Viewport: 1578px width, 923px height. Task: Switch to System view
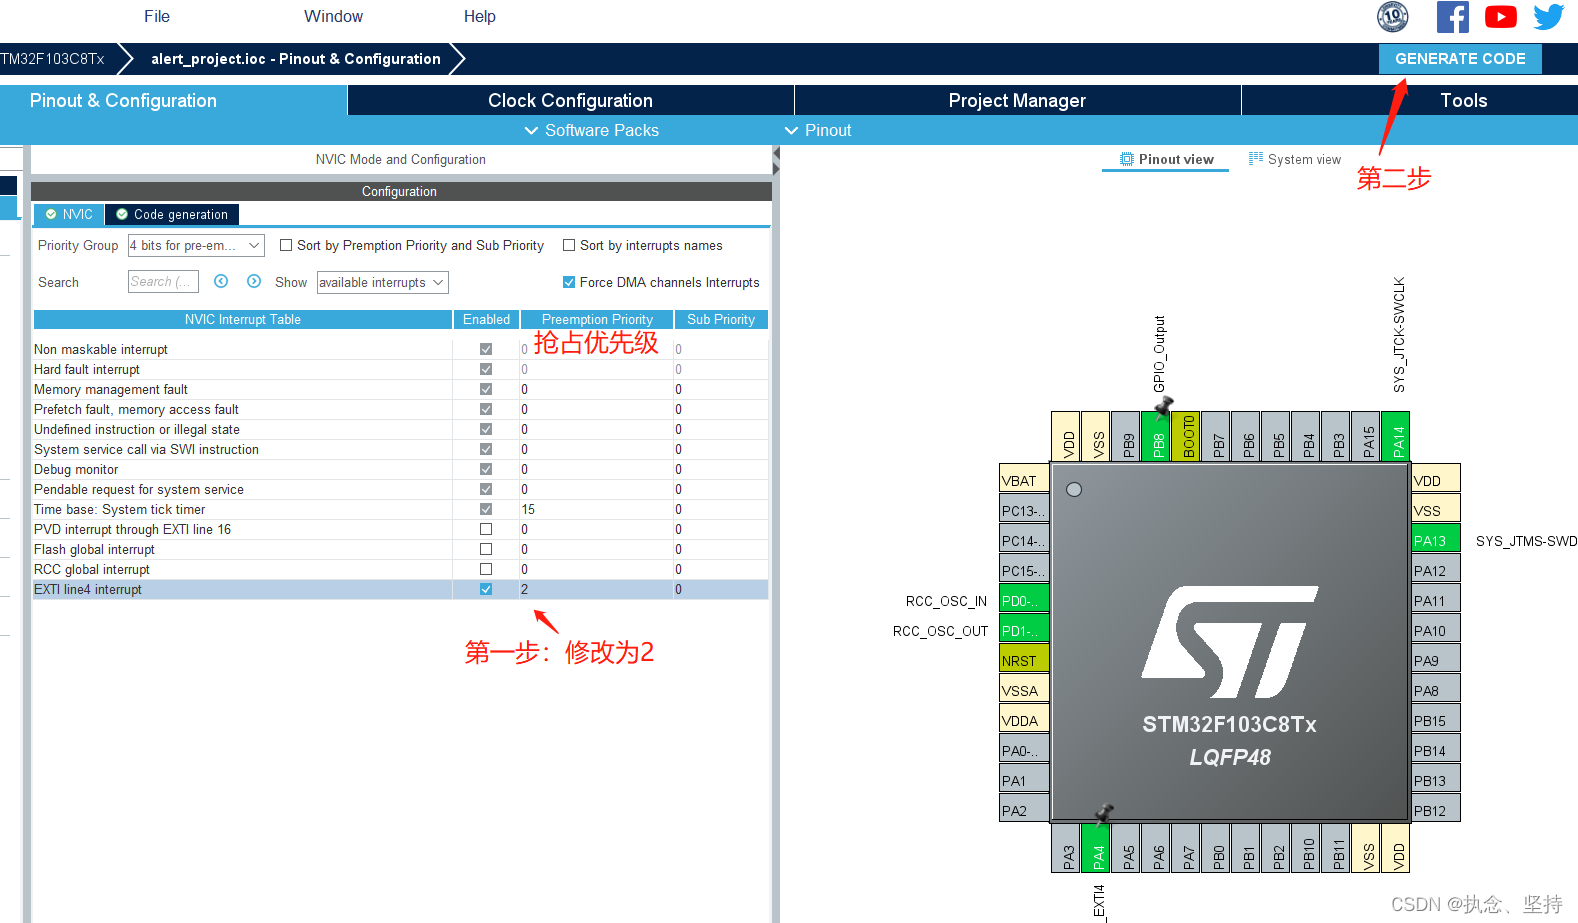tap(1295, 159)
